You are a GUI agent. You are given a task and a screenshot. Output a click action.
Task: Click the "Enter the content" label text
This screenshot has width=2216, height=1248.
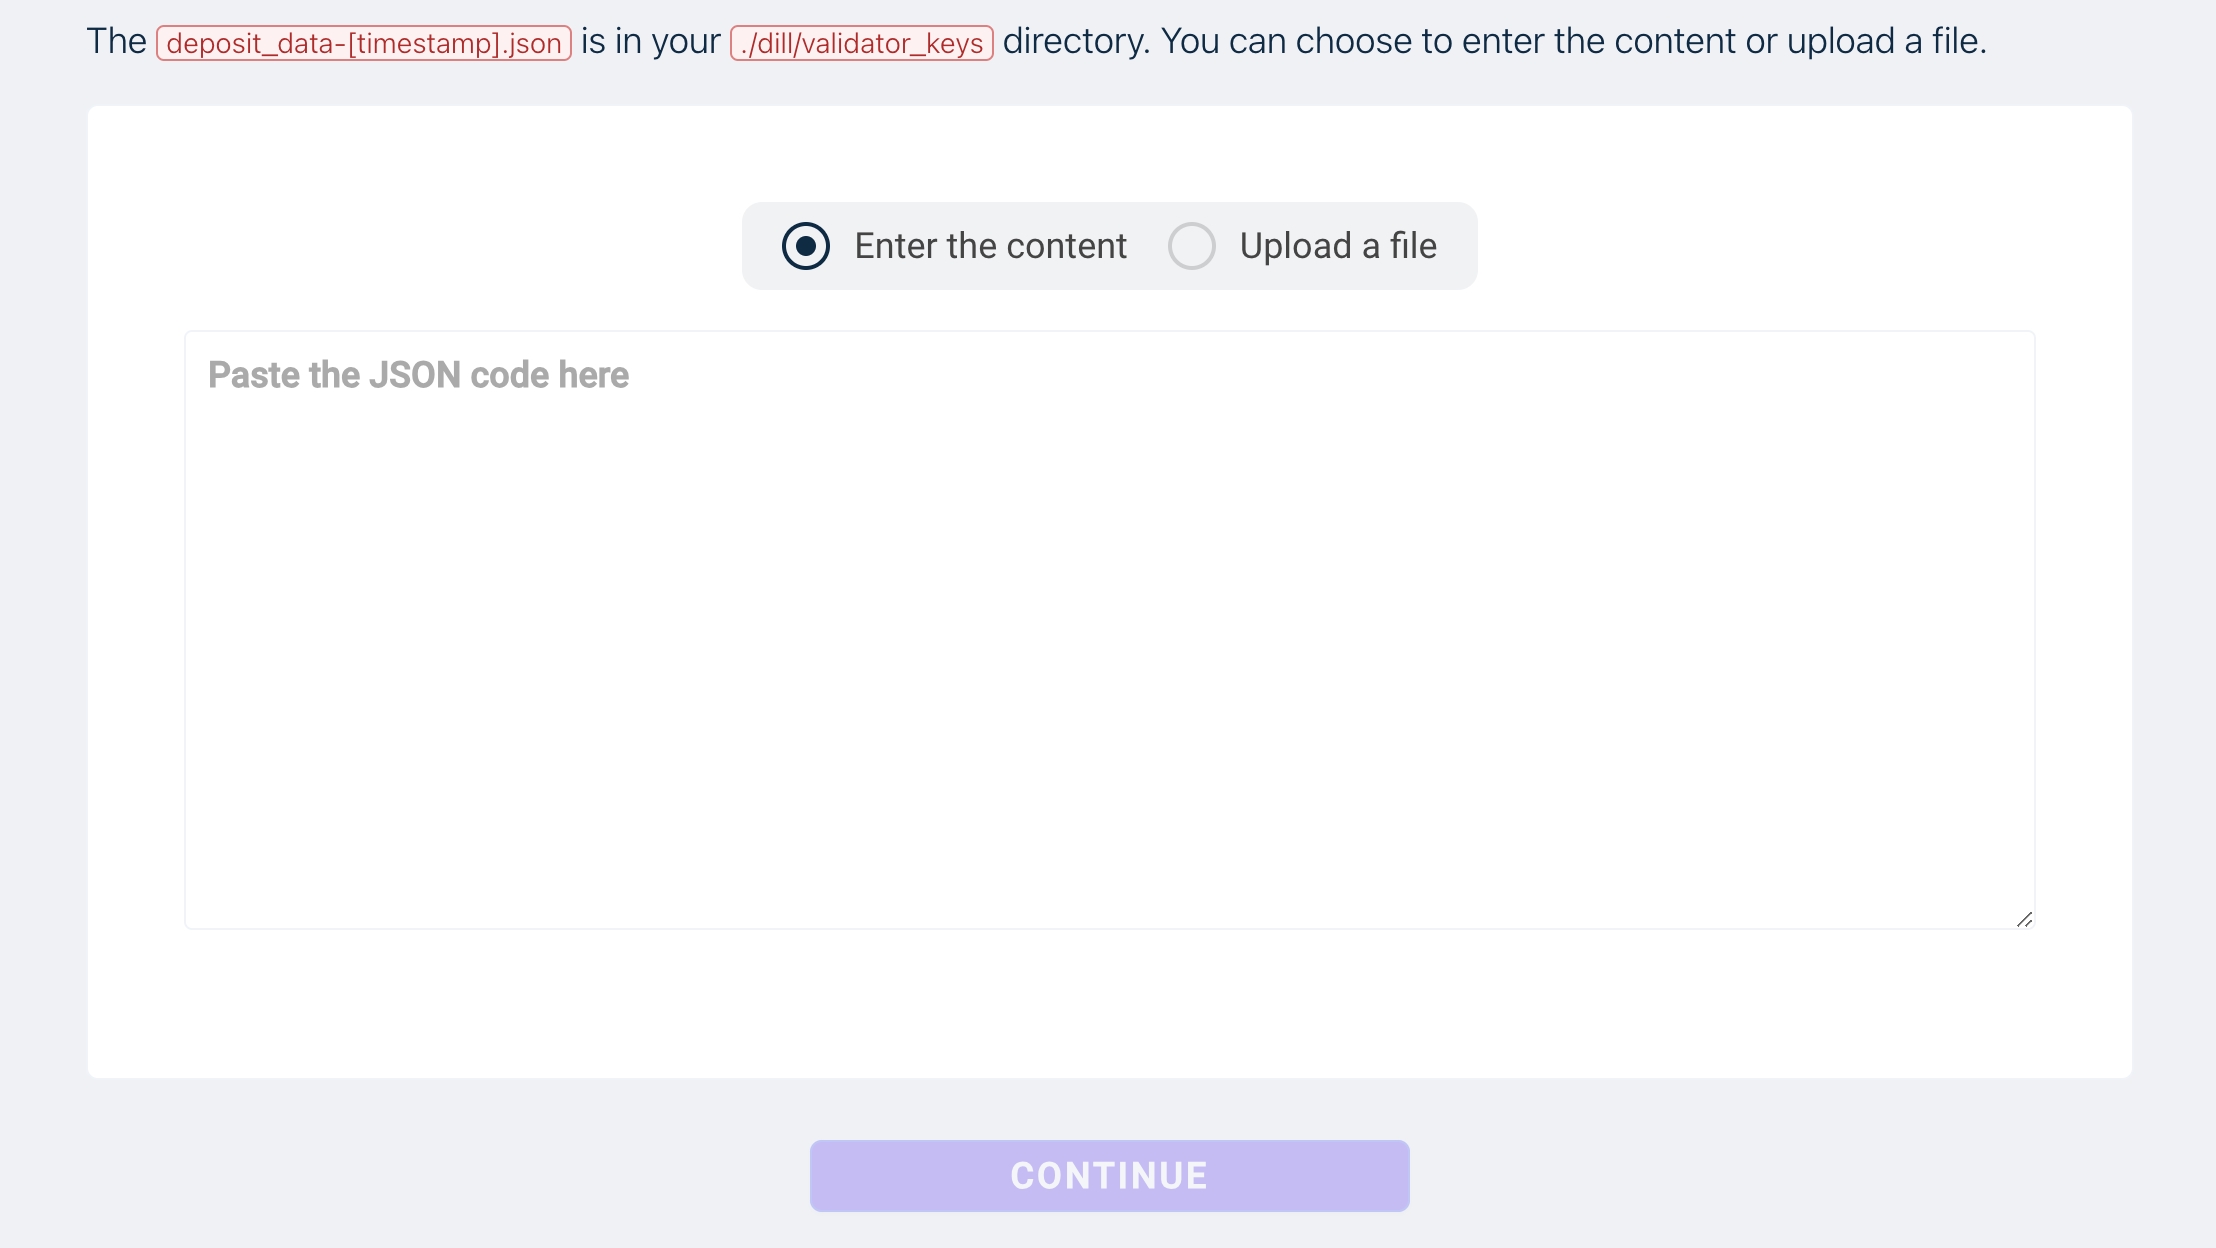pos(990,246)
